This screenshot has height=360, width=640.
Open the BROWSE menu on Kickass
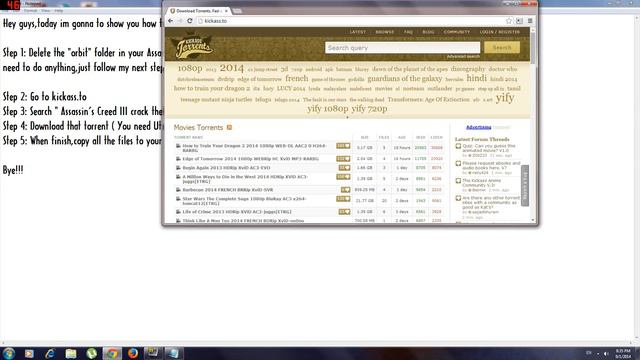coord(384,32)
